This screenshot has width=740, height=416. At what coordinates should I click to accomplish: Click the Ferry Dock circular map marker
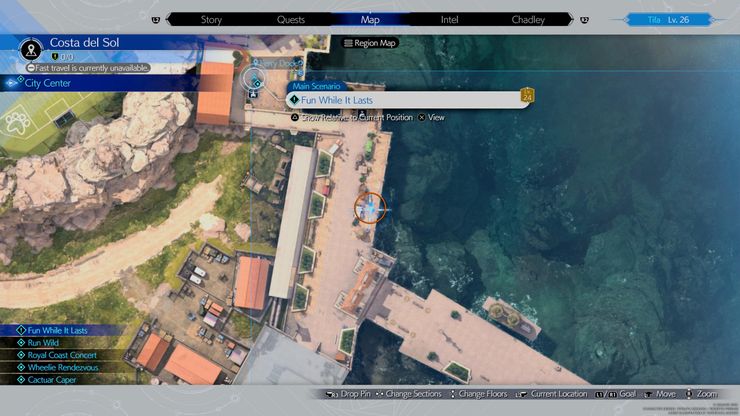coord(254,78)
